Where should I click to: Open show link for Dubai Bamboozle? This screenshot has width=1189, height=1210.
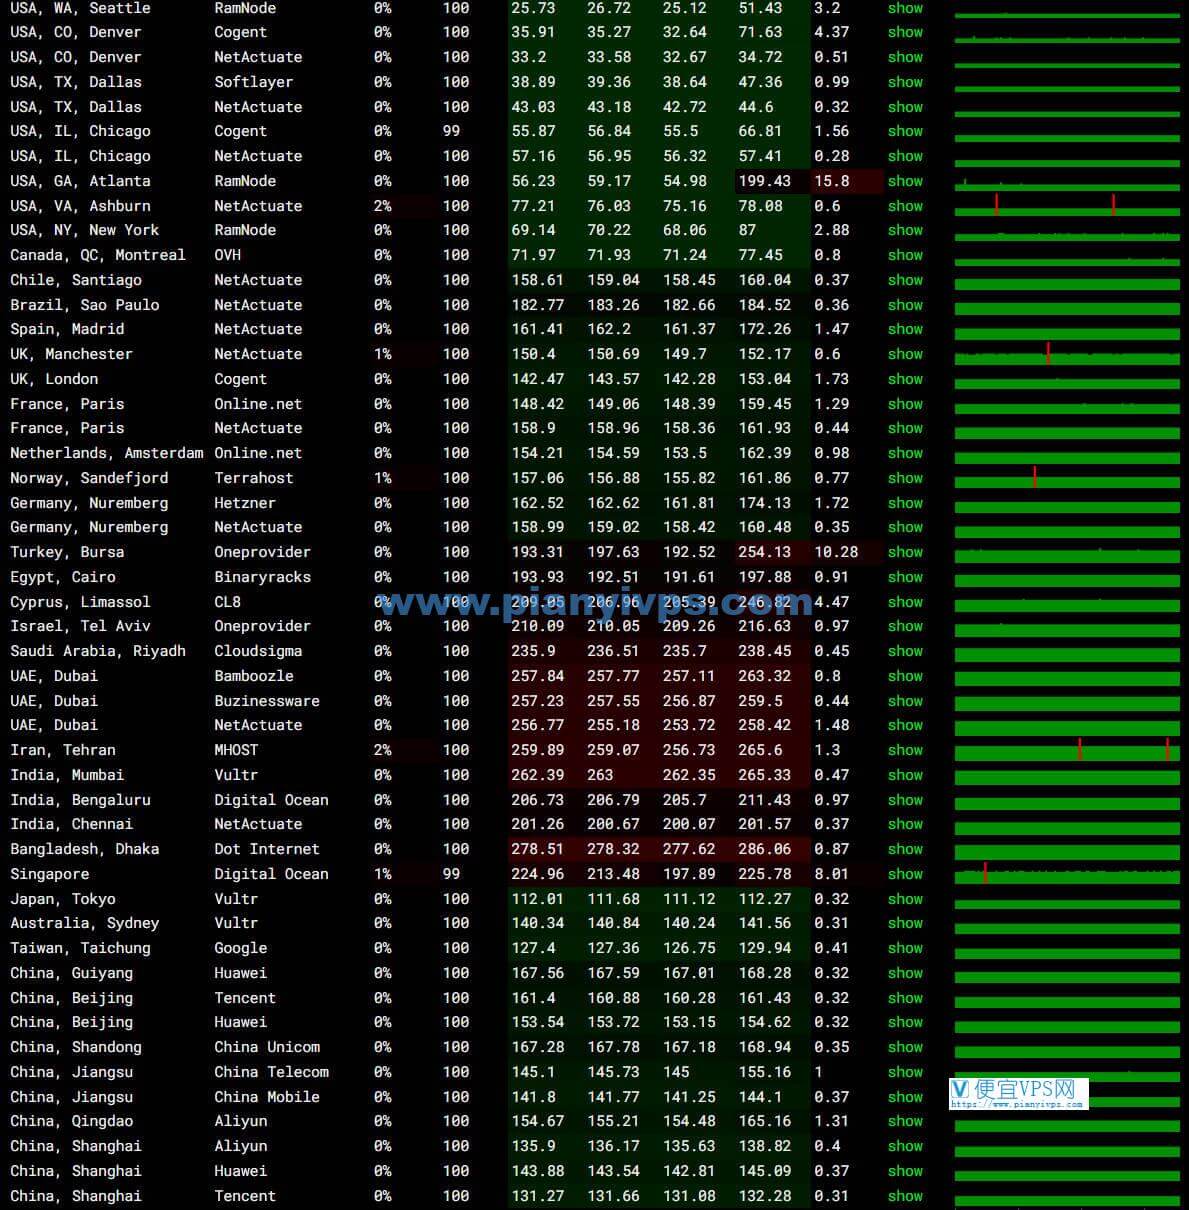coord(905,676)
